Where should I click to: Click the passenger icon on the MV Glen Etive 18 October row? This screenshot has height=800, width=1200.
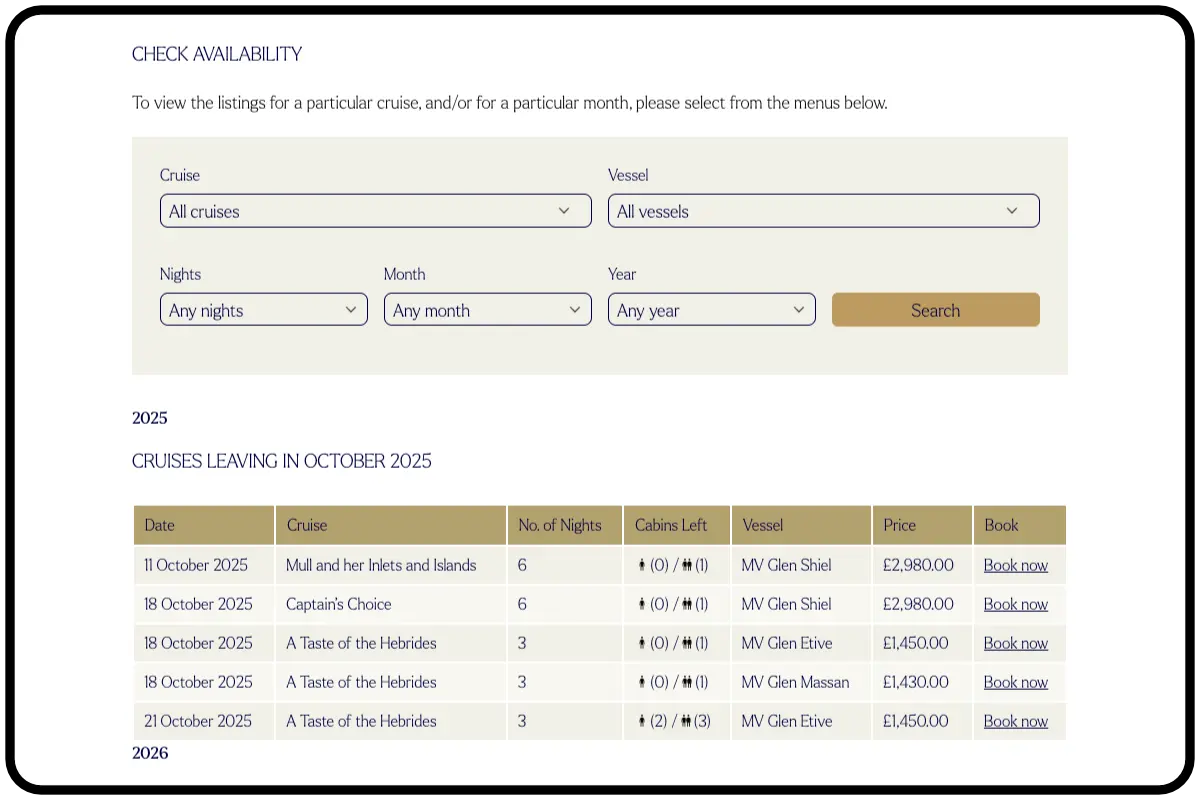[x=642, y=643]
